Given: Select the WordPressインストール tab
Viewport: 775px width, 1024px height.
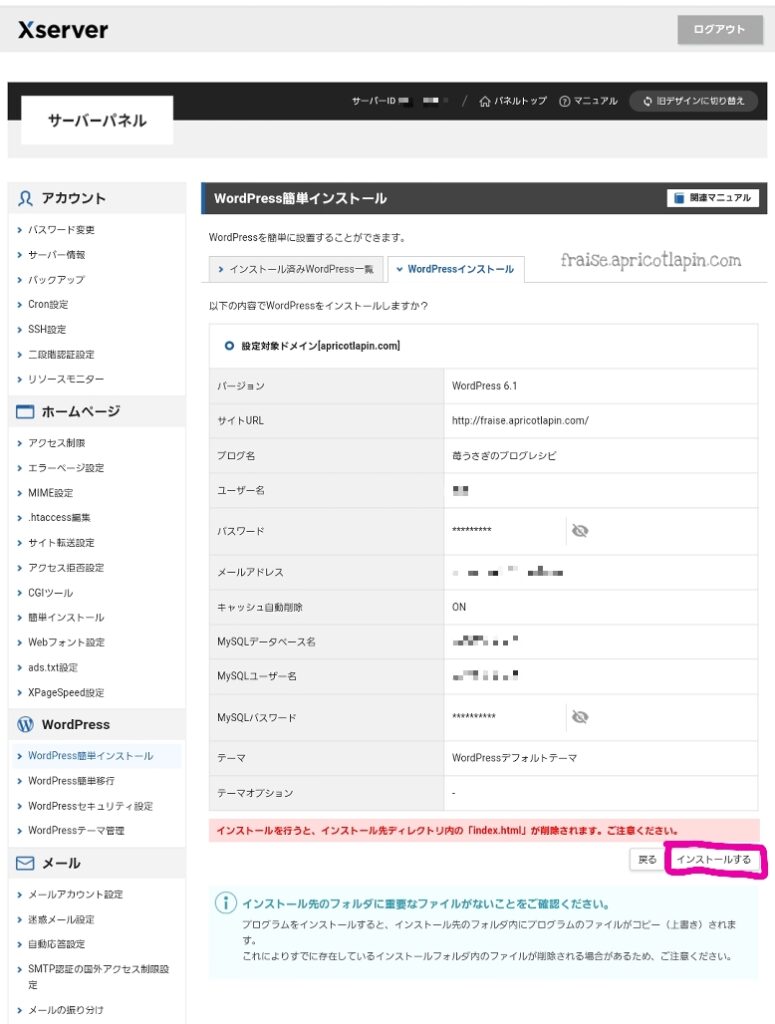Looking at the screenshot, I should (x=455, y=269).
